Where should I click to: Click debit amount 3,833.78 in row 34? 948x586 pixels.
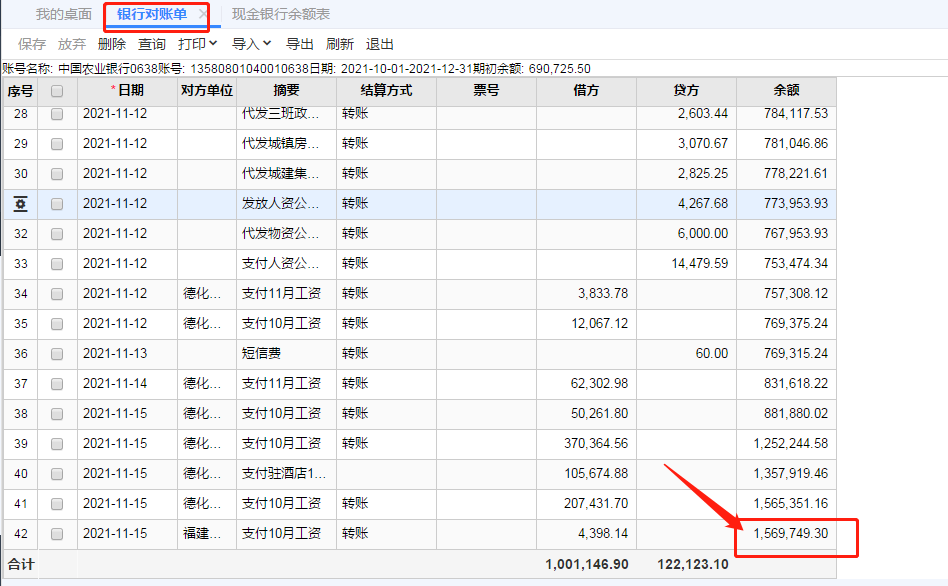click(603, 293)
